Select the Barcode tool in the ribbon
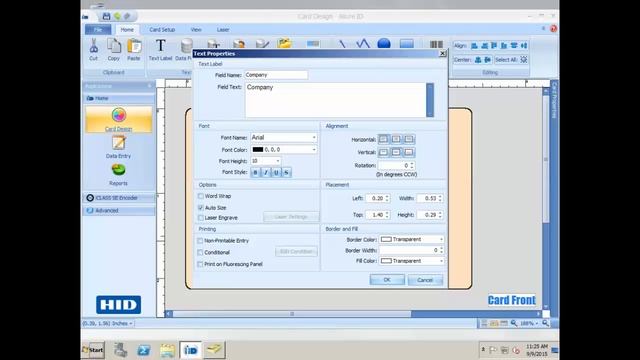The height and width of the screenshot is (360, 640). [x=436, y=44]
